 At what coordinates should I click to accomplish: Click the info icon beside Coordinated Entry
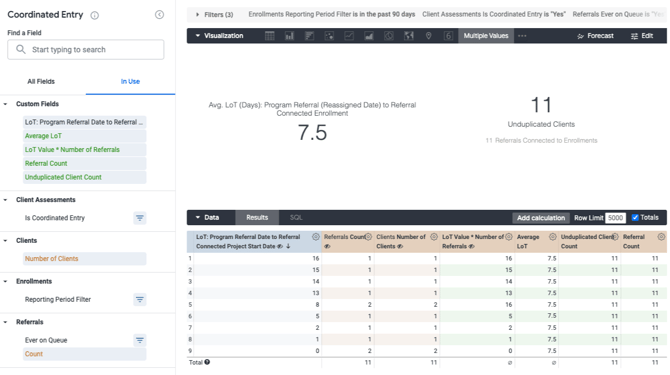point(94,15)
